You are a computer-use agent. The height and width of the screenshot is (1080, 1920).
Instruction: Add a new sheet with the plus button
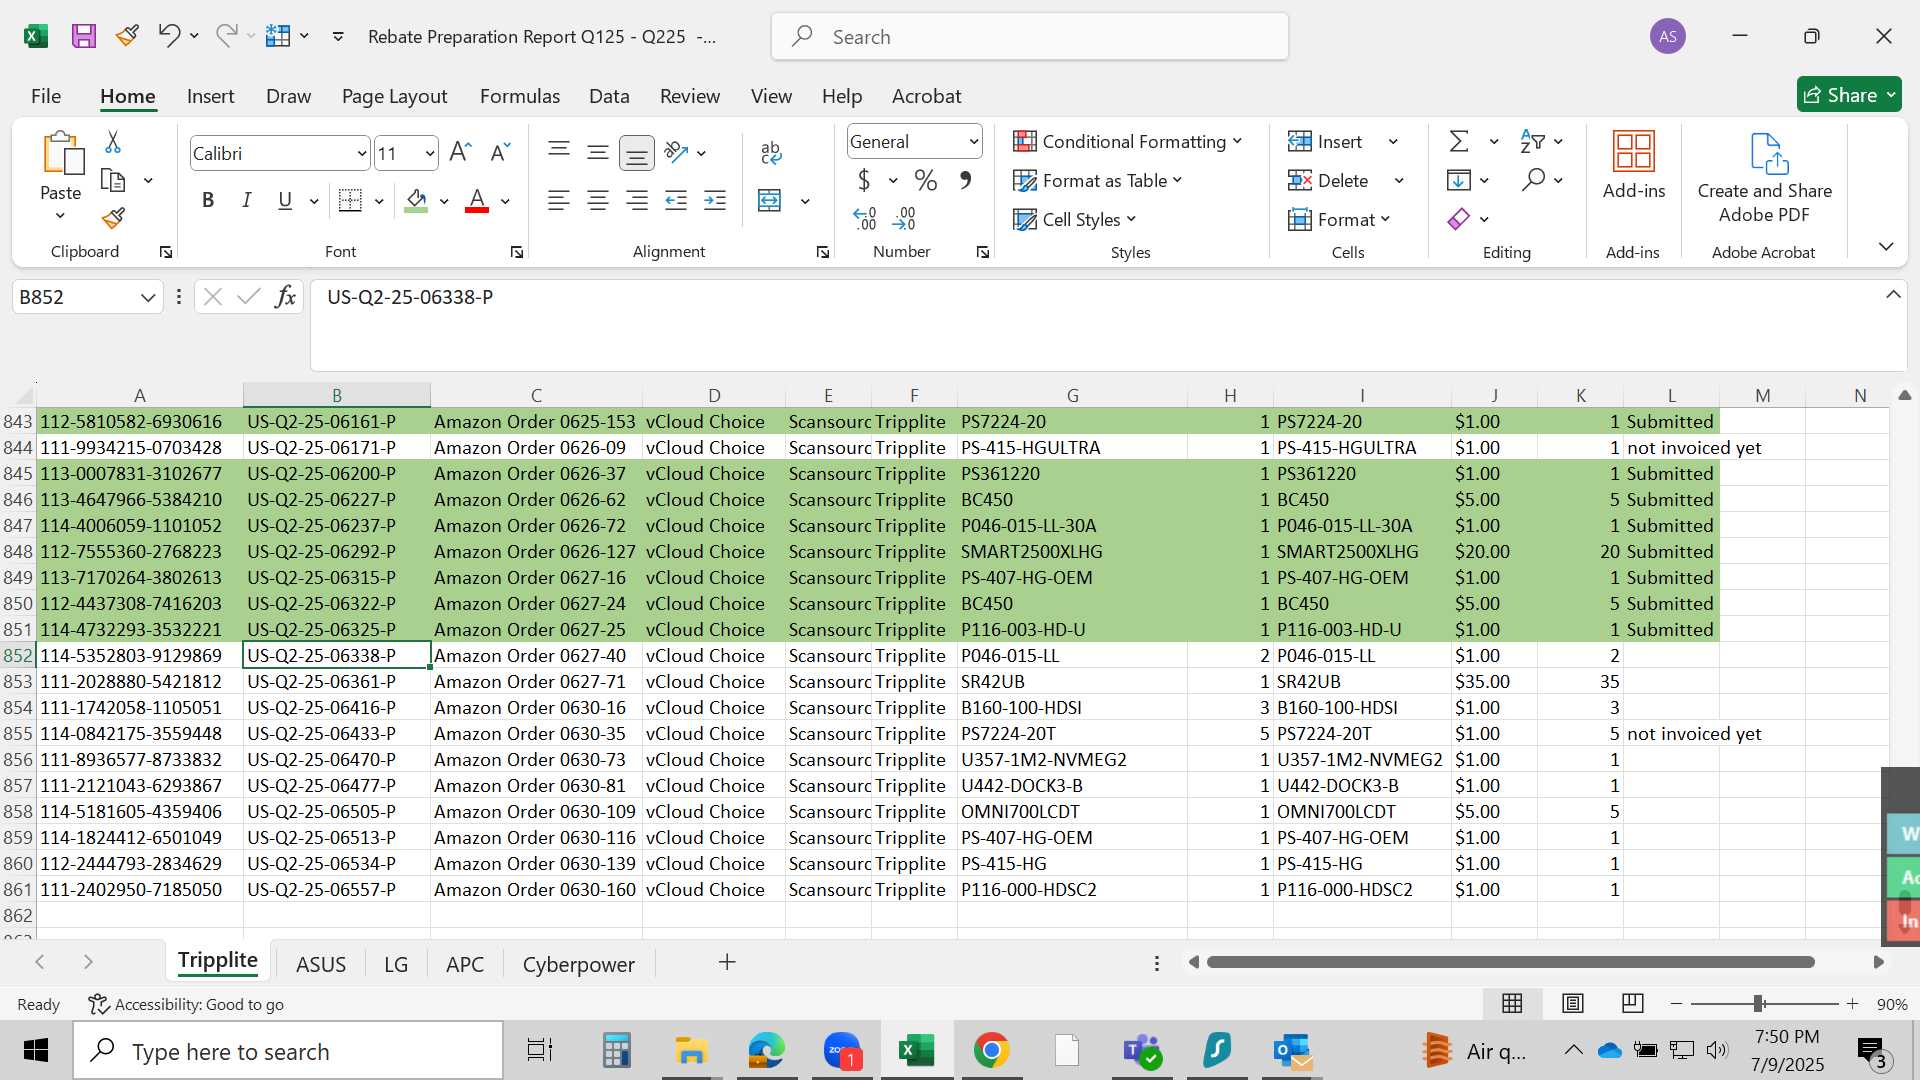(727, 962)
